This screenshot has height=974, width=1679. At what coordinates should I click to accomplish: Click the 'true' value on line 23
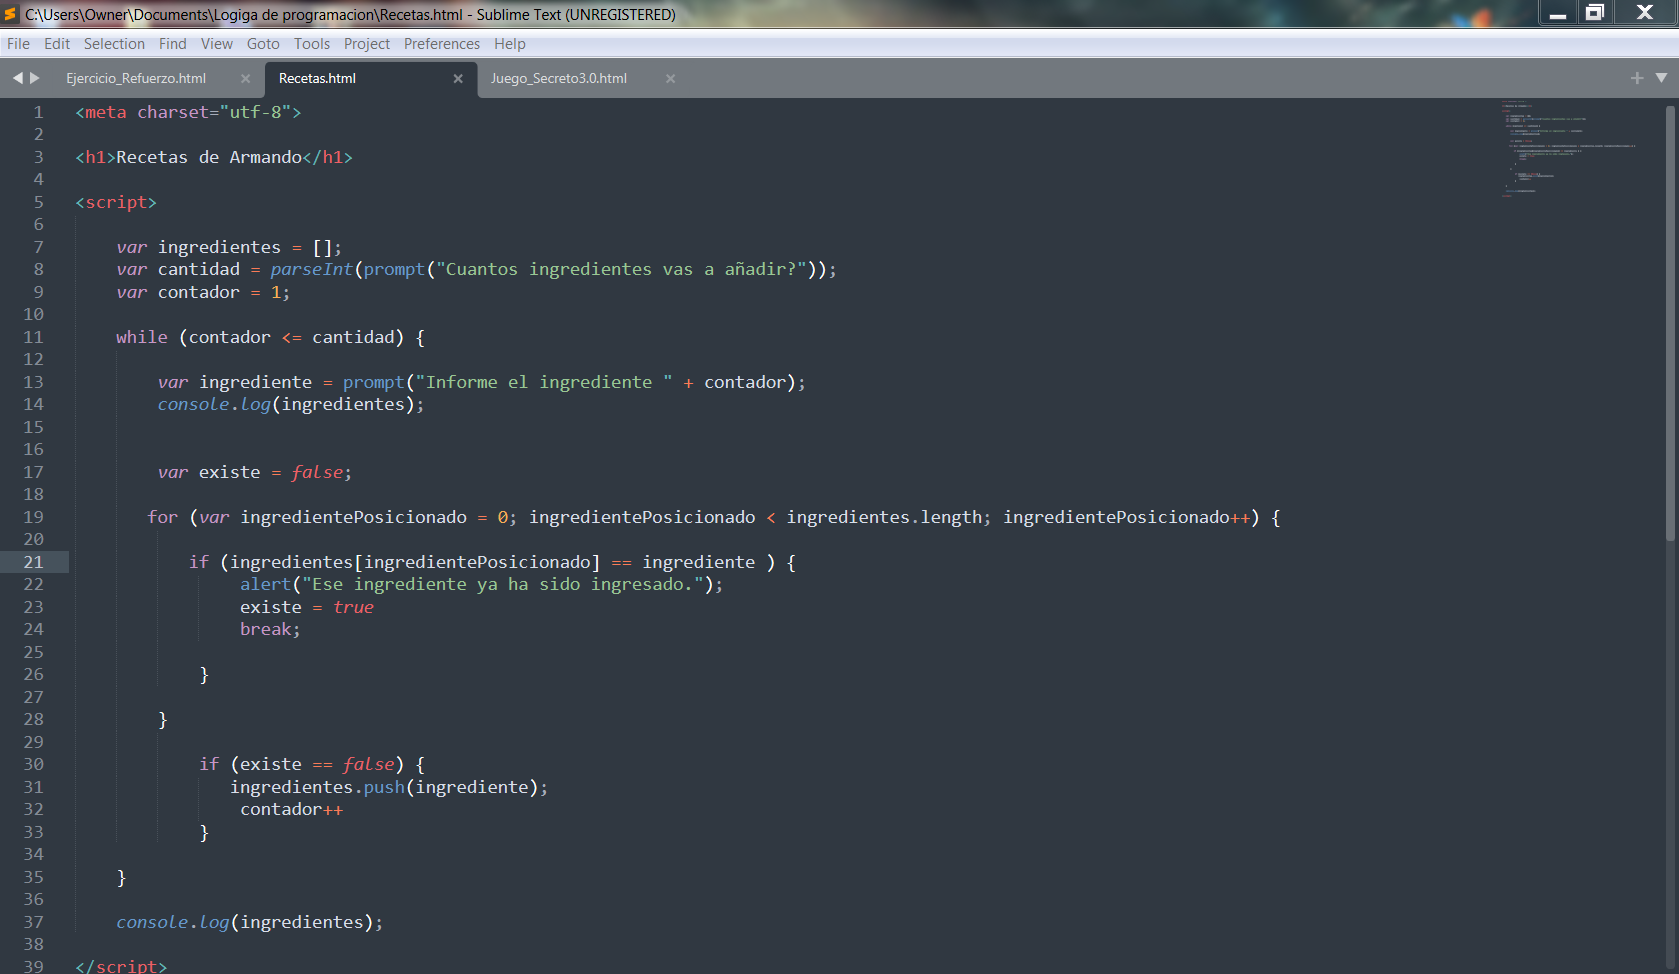pyautogui.click(x=353, y=607)
